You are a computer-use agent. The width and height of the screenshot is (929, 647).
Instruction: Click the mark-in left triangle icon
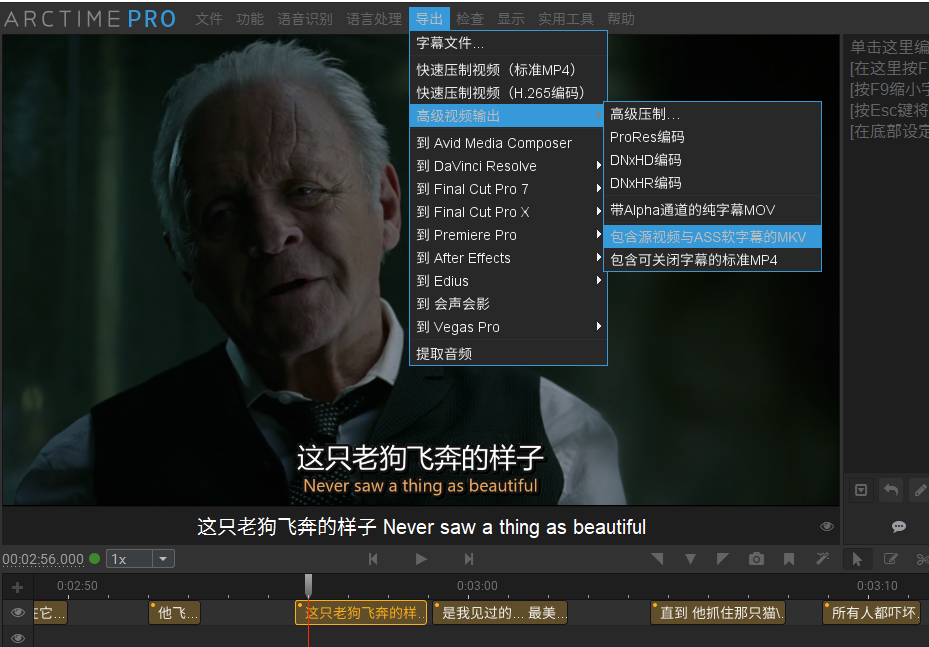pyautogui.click(x=657, y=559)
